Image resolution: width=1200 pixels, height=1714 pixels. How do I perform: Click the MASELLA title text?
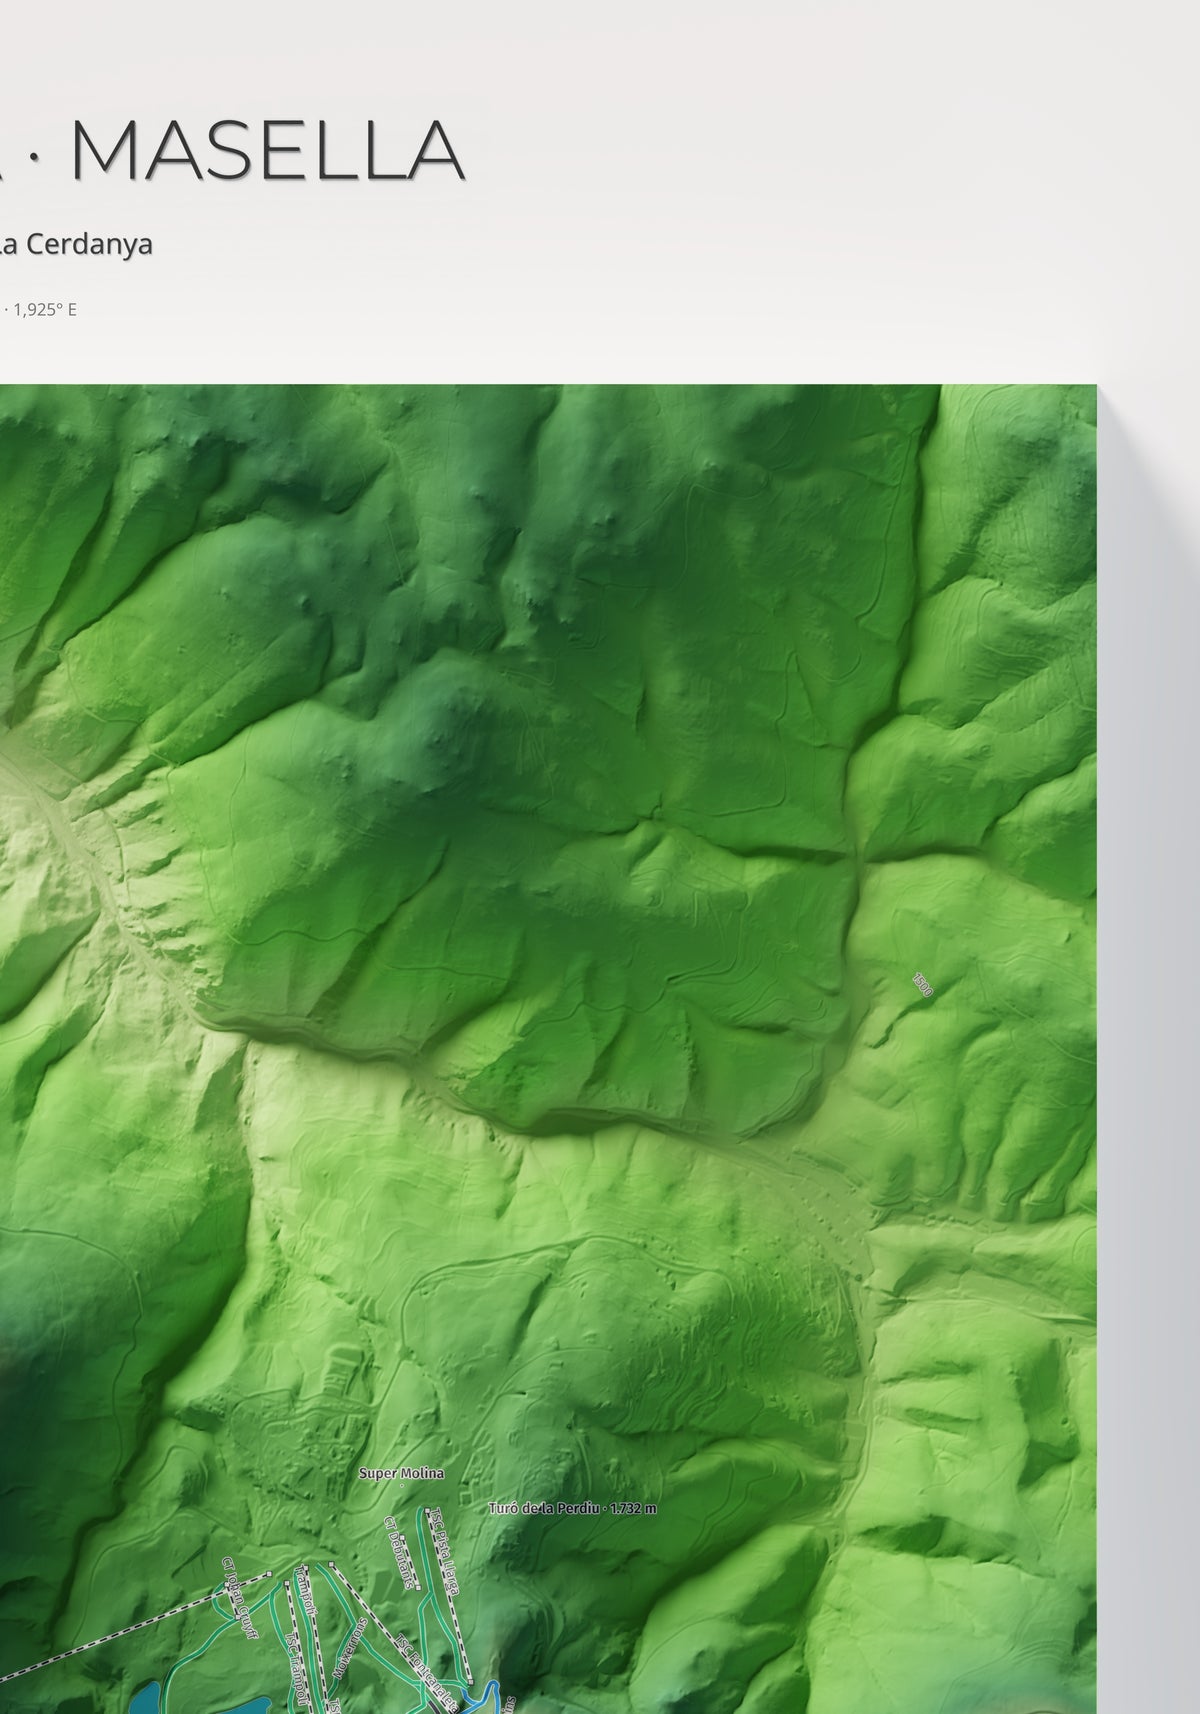(x=269, y=151)
